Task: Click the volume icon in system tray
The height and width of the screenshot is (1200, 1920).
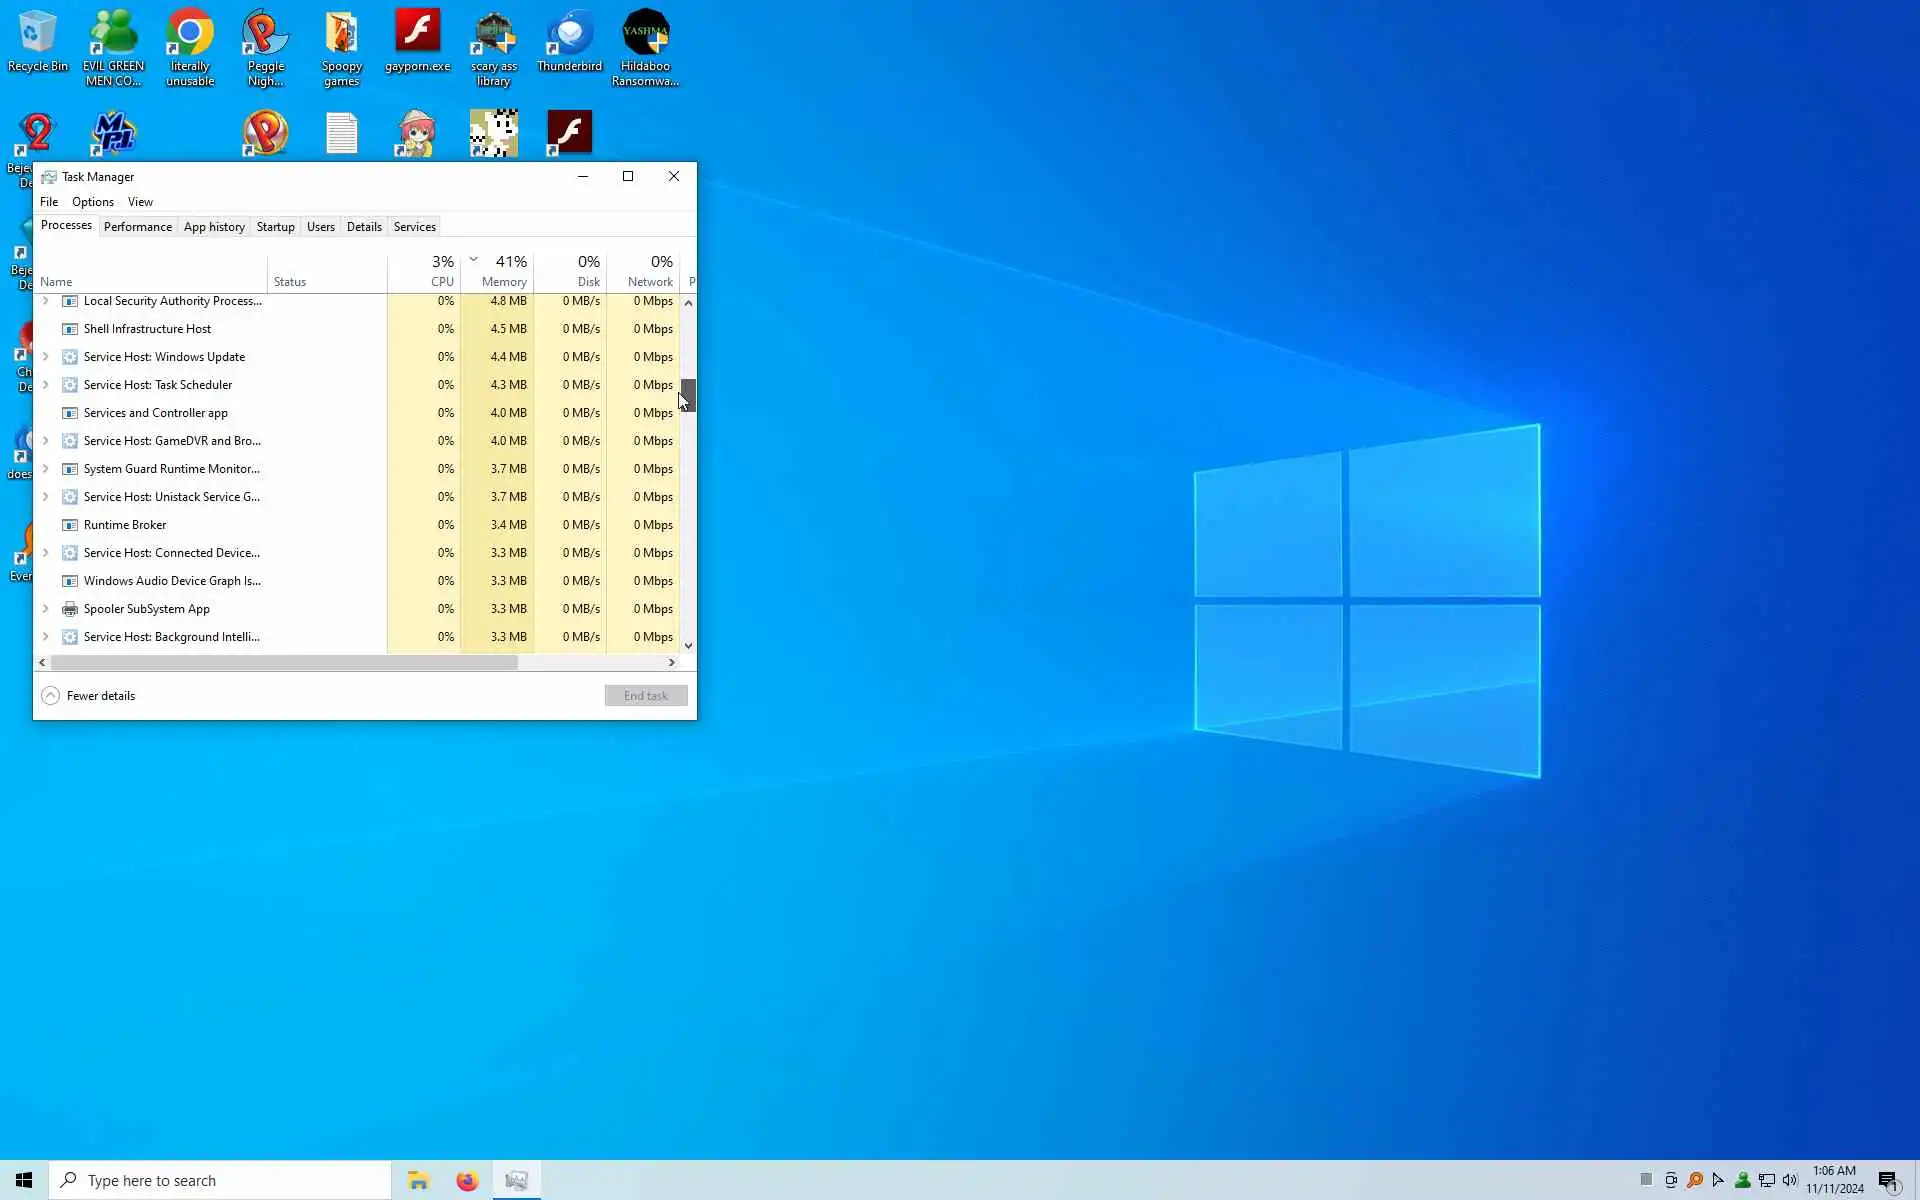Action: 1790,1181
